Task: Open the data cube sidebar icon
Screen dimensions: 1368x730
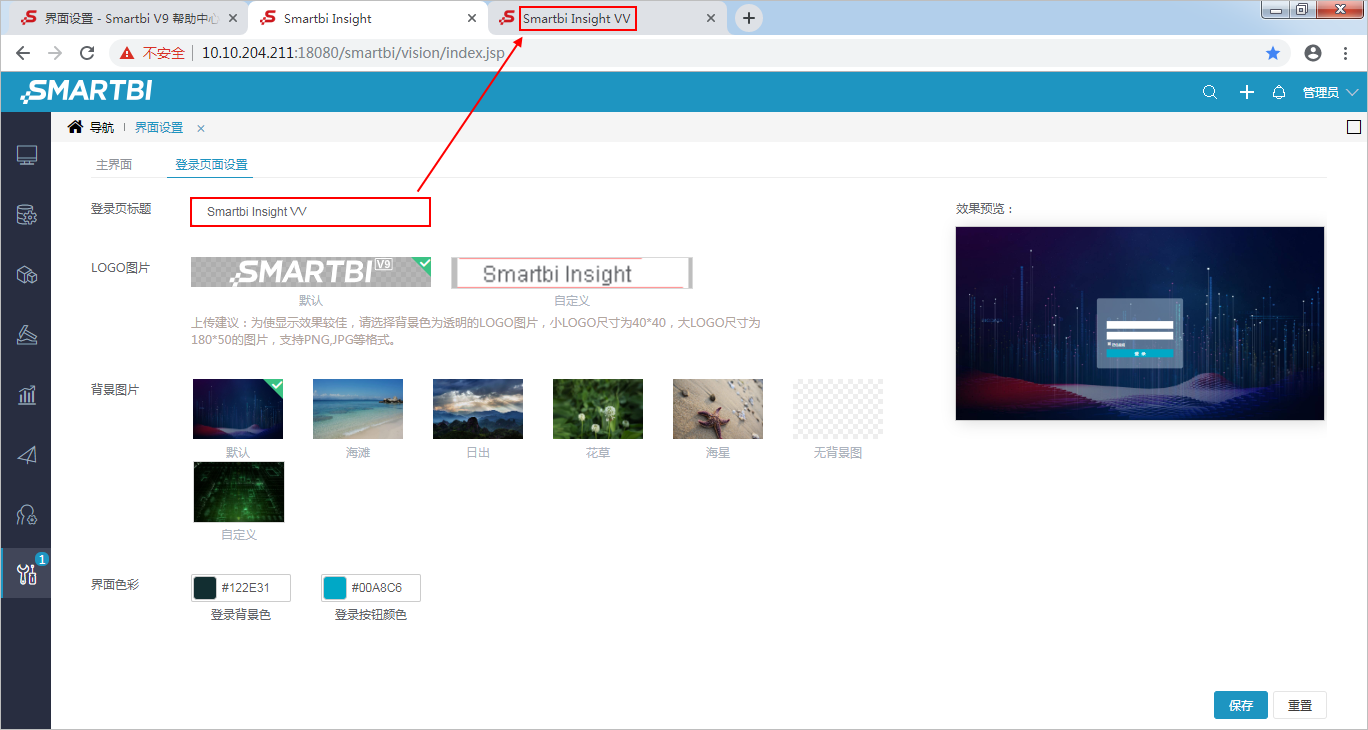Action: (x=27, y=275)
